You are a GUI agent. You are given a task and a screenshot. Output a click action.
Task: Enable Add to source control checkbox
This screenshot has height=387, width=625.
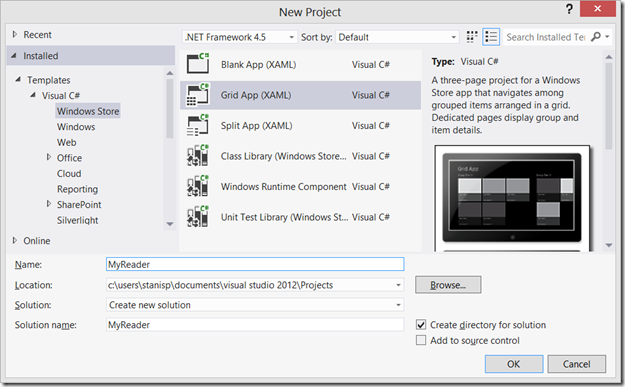click(x=421, y=340)
